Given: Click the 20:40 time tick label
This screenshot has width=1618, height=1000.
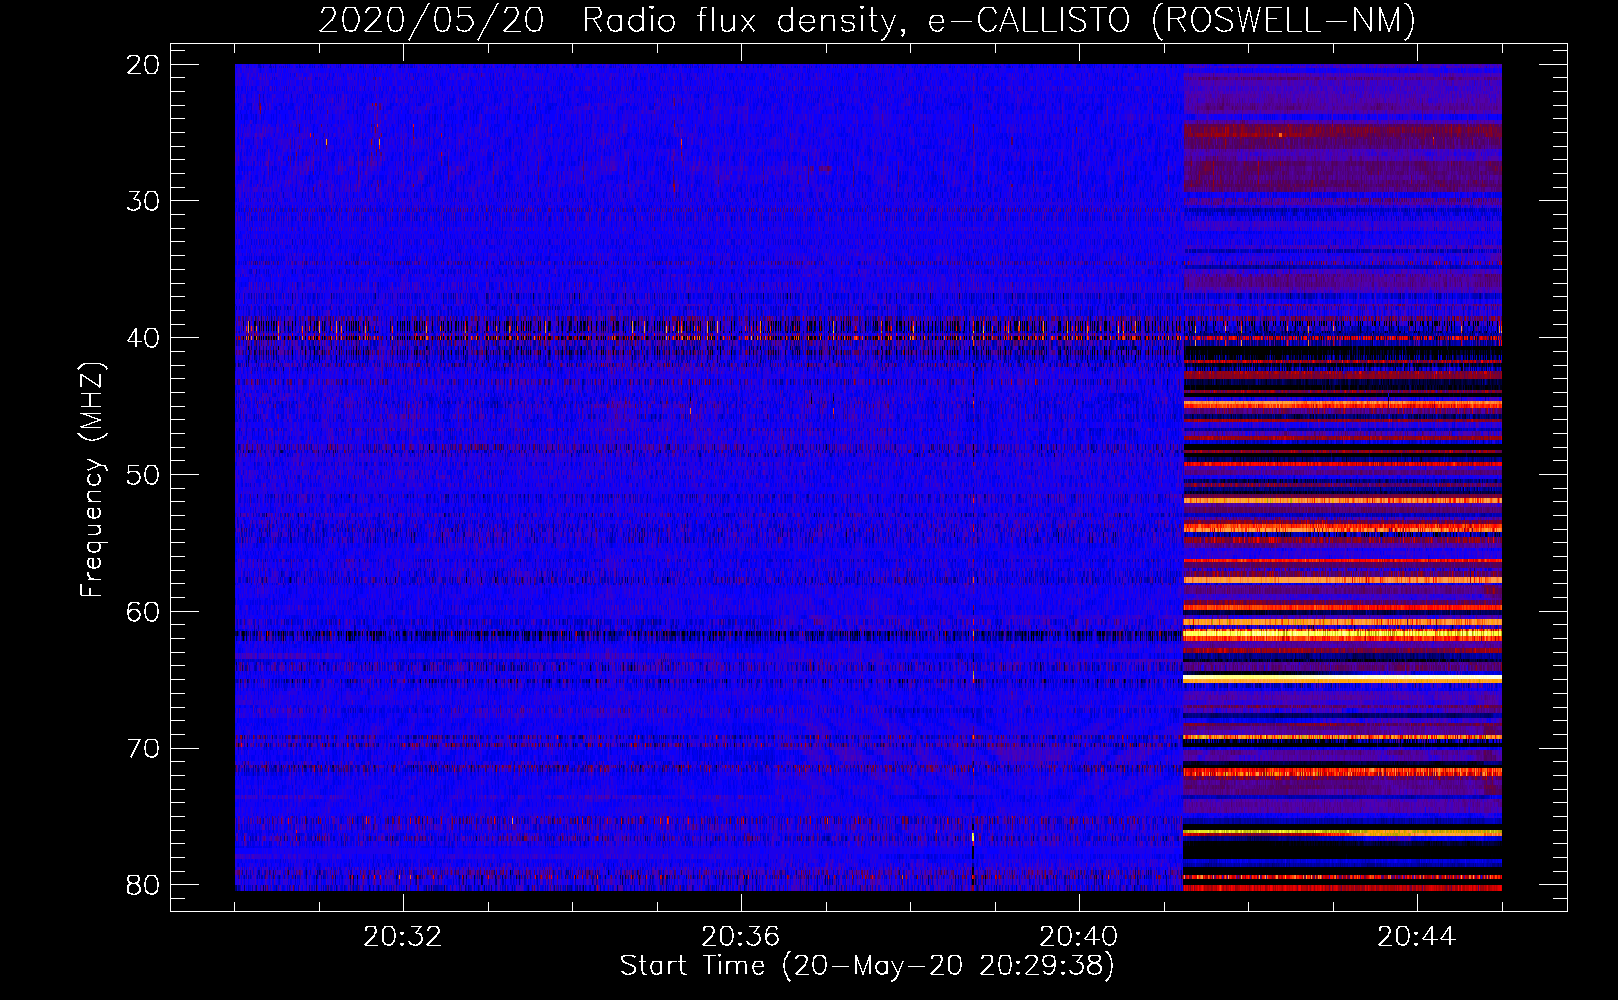Looking at the screenshot, I should (1079, 937).
